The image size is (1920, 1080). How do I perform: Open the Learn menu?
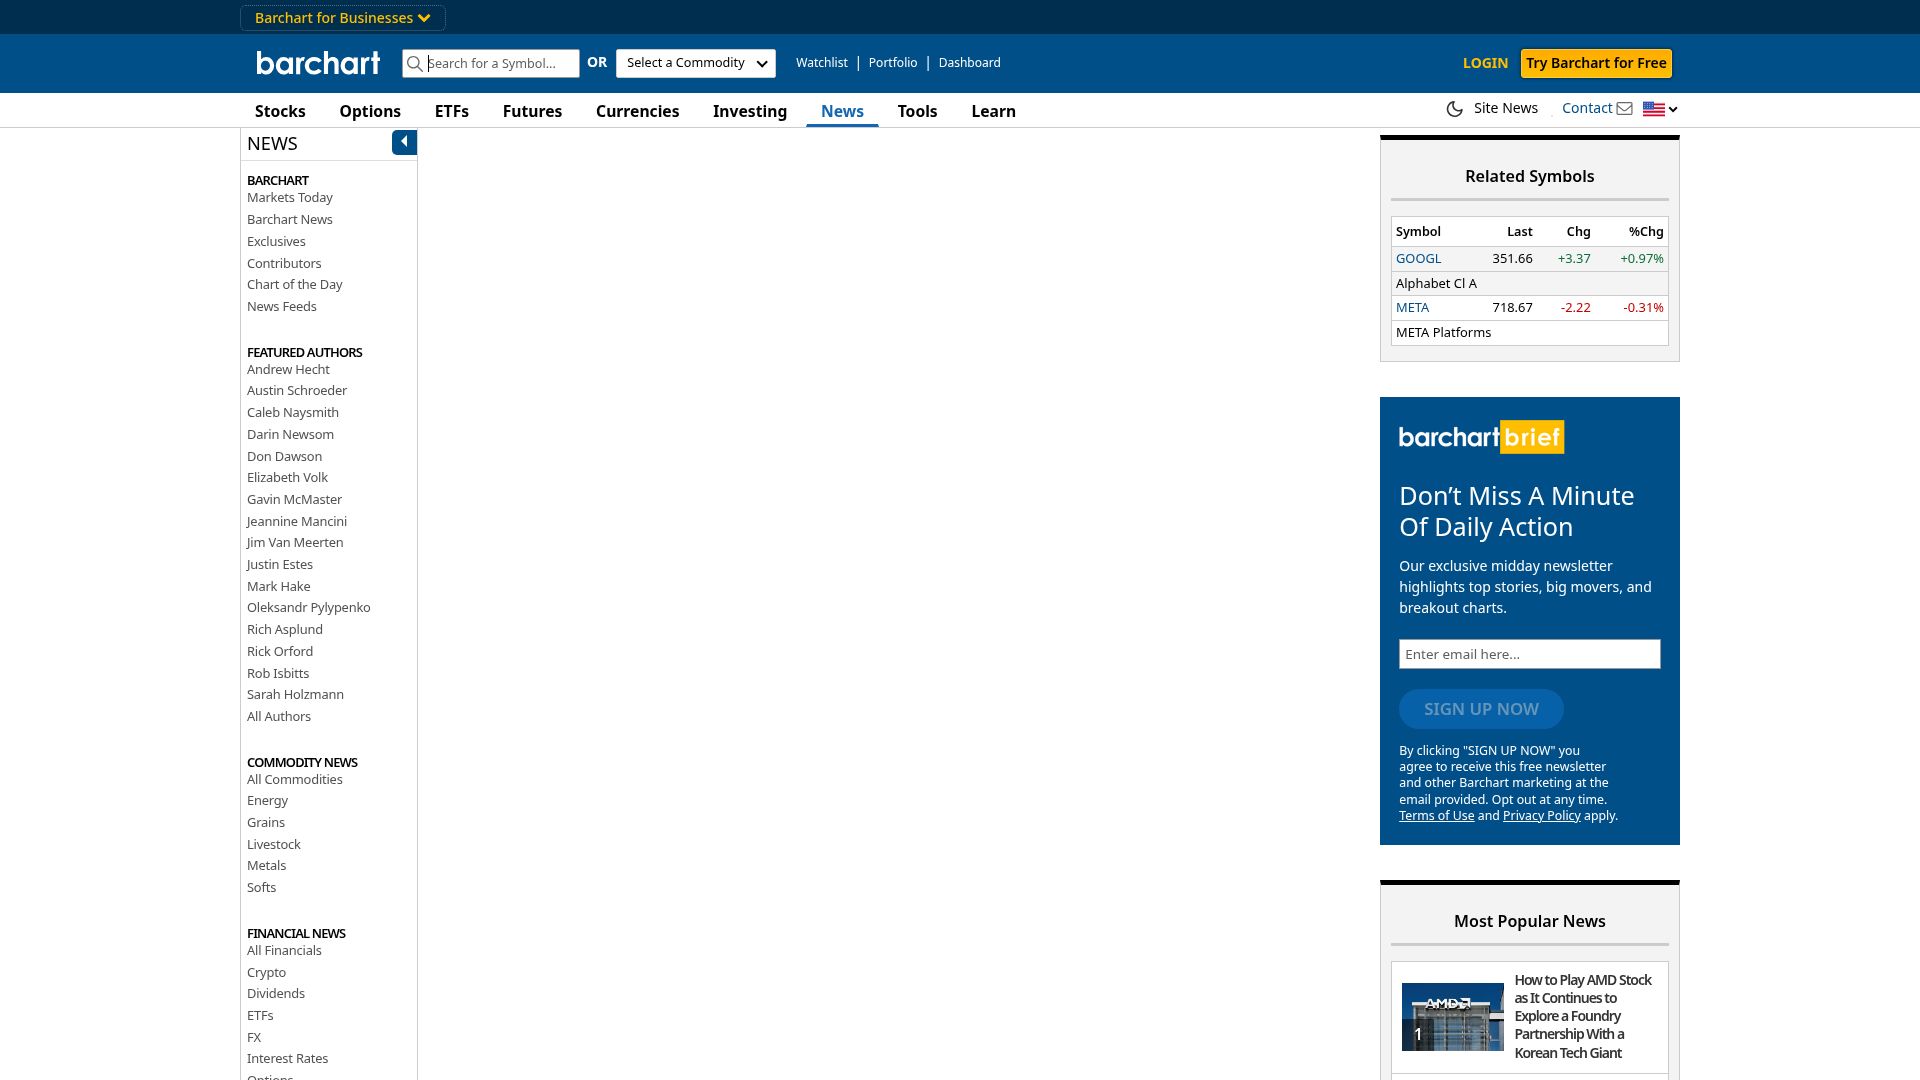point(994,111)
